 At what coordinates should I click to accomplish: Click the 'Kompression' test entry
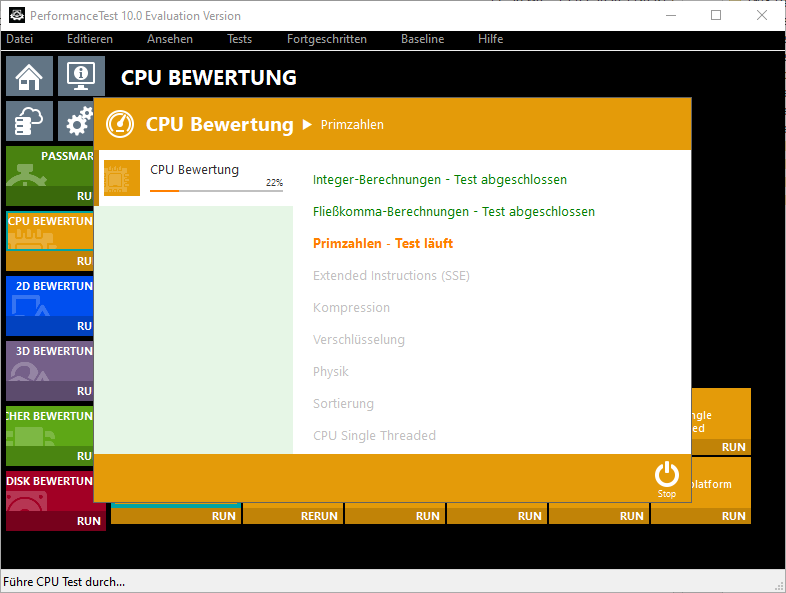pyautogui.click(x=351, y=307)
